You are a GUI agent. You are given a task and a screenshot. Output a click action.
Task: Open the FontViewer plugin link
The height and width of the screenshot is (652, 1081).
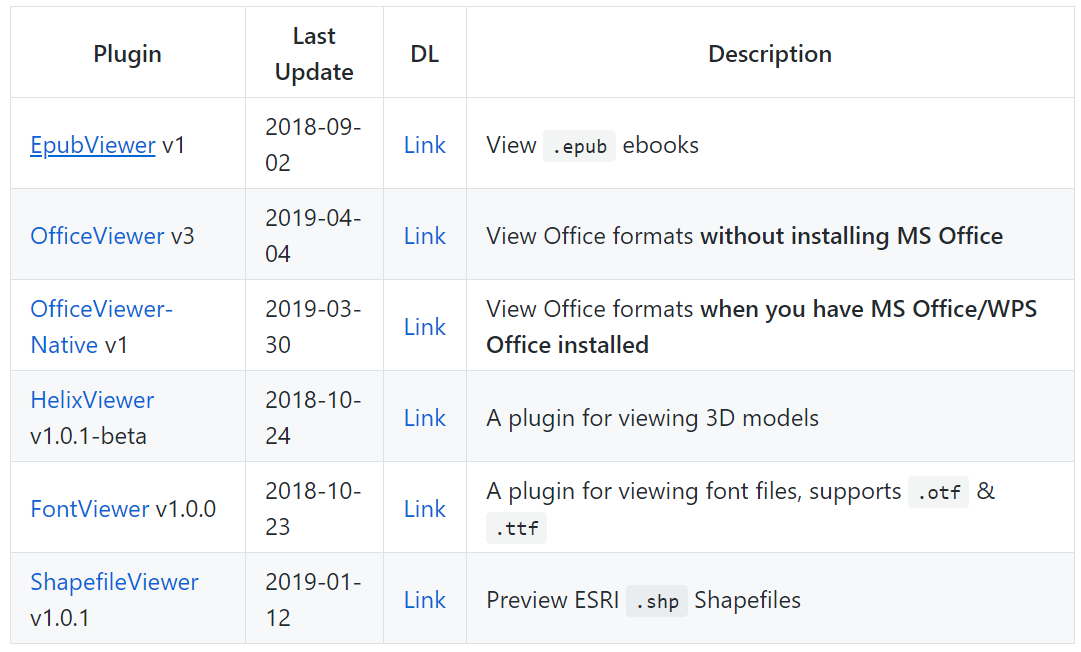[90, 509]
